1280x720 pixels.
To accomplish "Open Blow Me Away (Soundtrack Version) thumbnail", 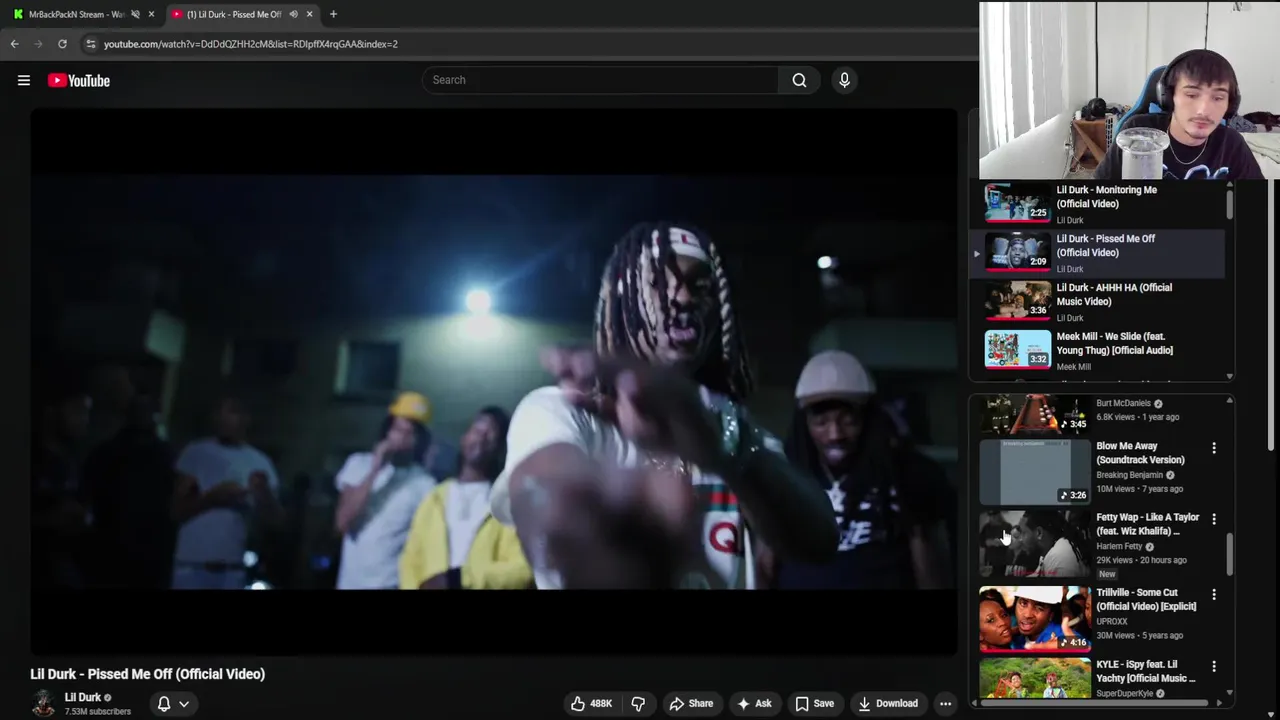I will point(1035,471).
